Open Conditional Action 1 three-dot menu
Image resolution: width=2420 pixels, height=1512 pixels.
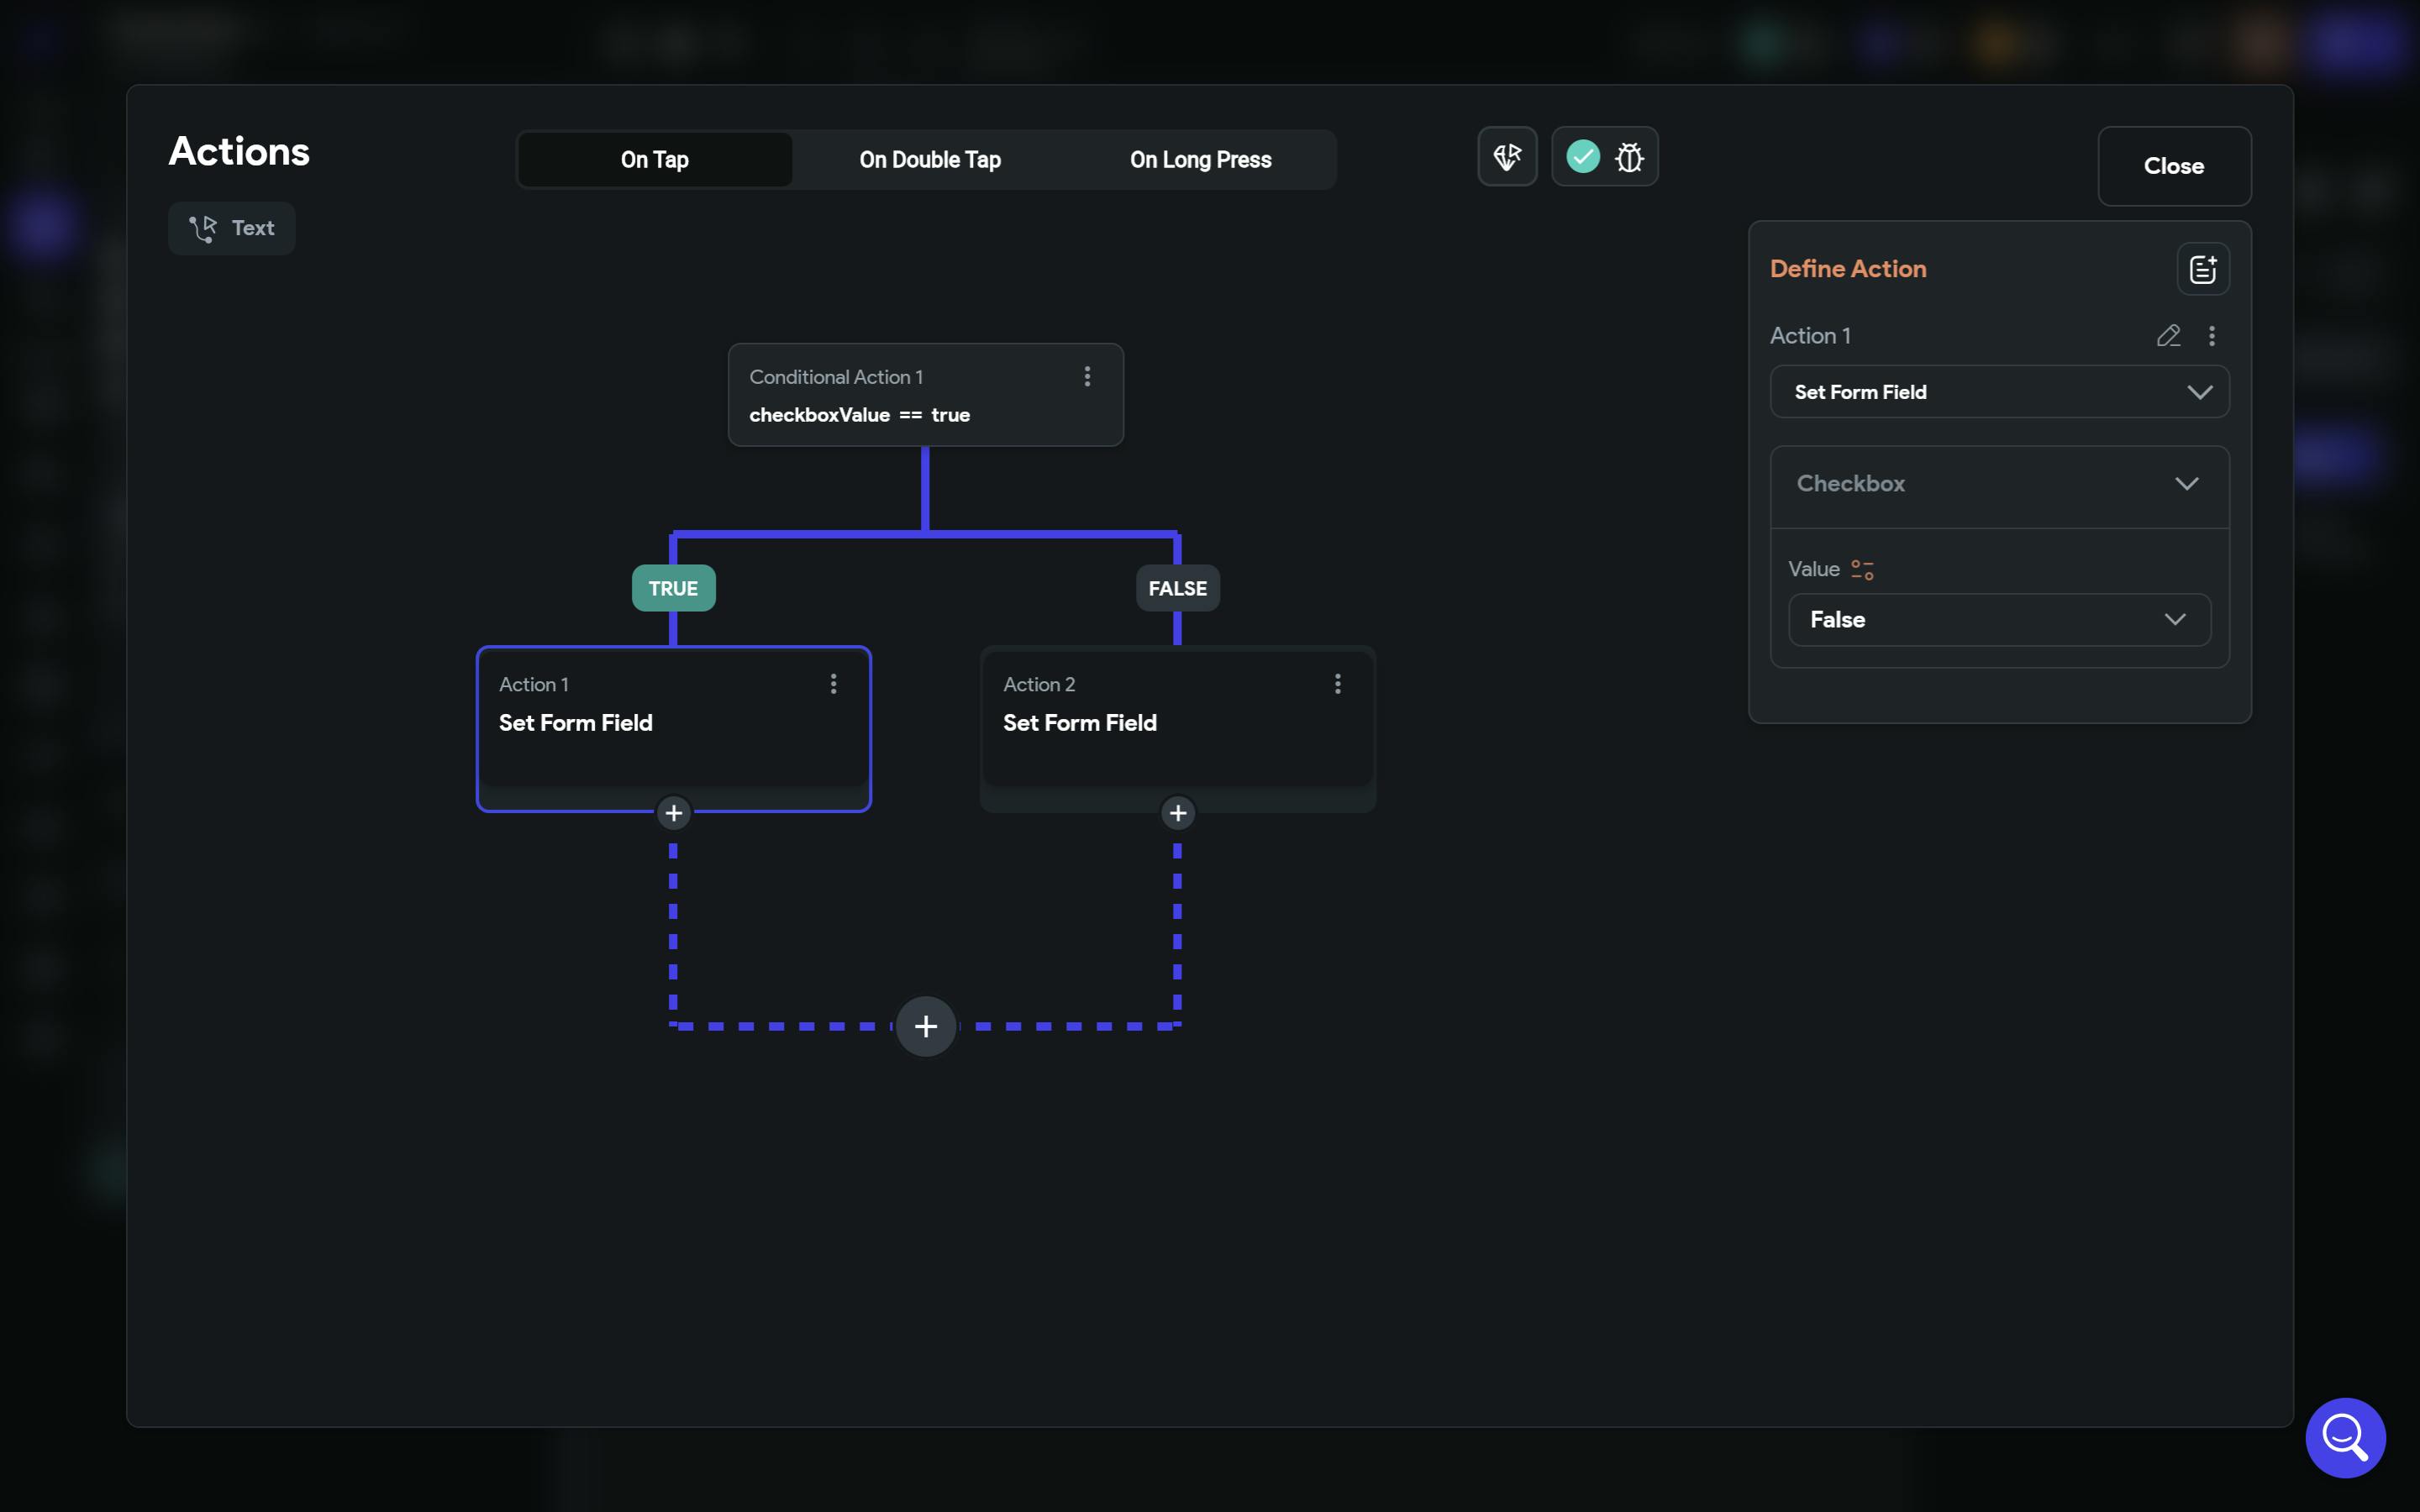1087,377
